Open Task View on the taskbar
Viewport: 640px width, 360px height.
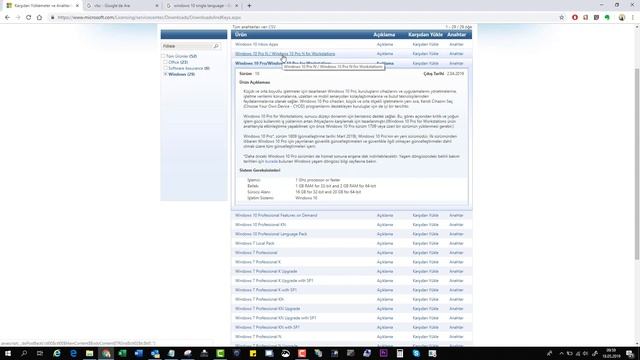(x=40, y=353)
